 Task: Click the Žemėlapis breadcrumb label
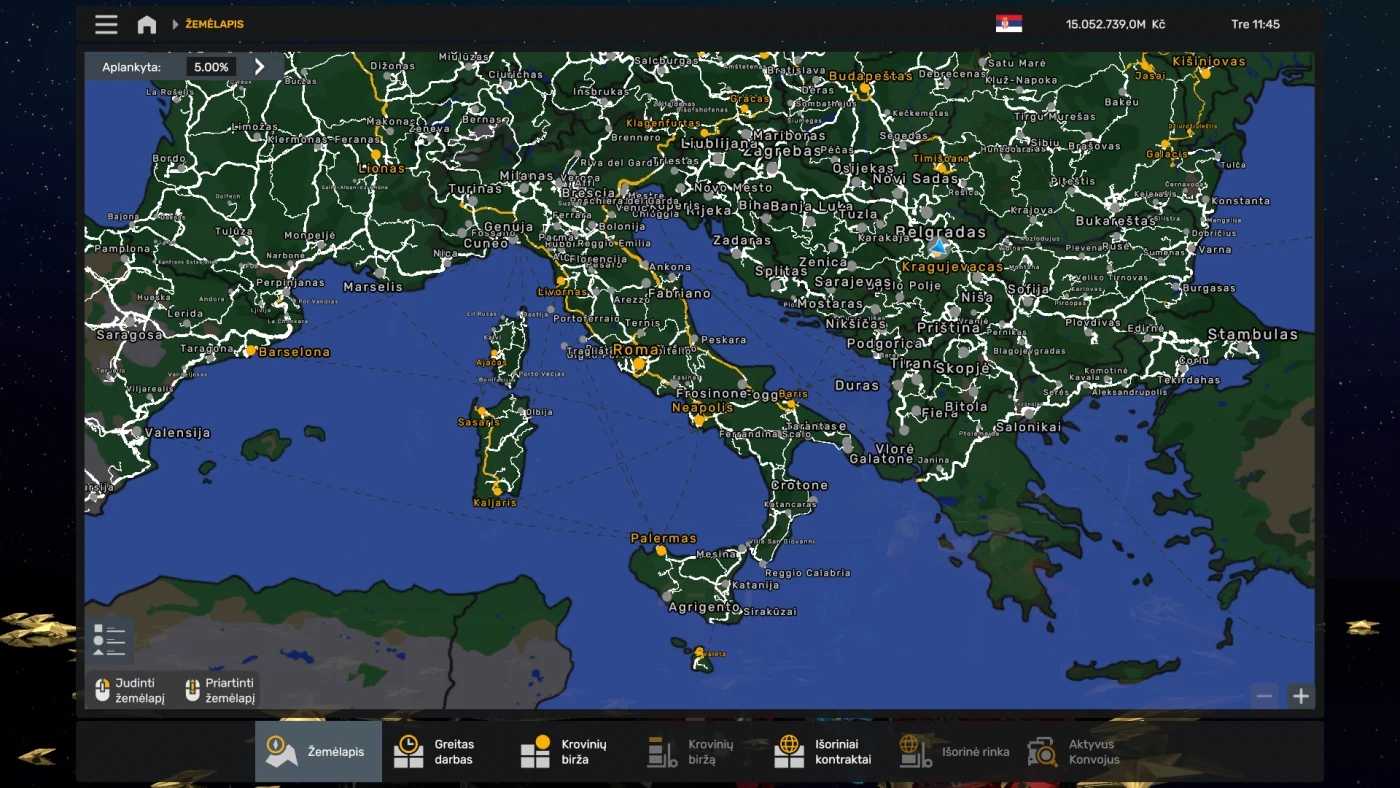pyautogui.click(x=214, y=24)
